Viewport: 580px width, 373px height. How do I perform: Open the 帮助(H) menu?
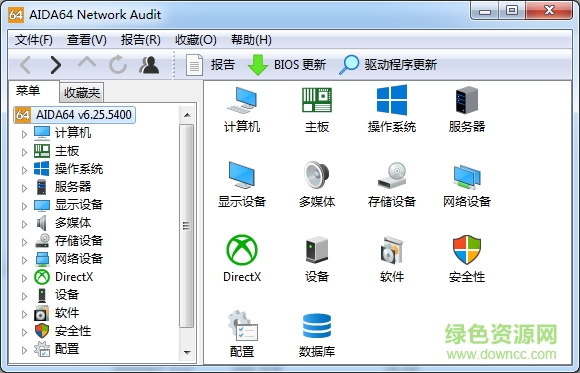coord(251,40)
